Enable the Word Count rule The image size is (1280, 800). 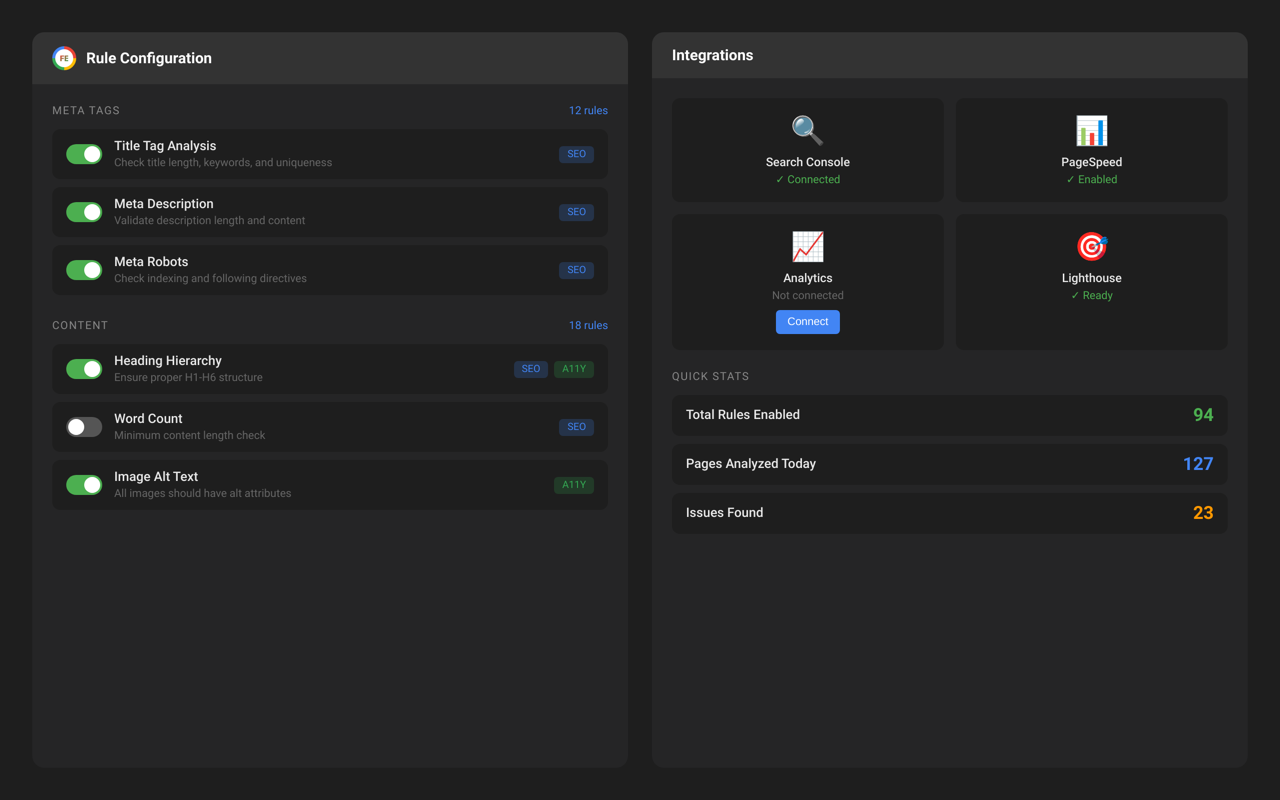84,427
